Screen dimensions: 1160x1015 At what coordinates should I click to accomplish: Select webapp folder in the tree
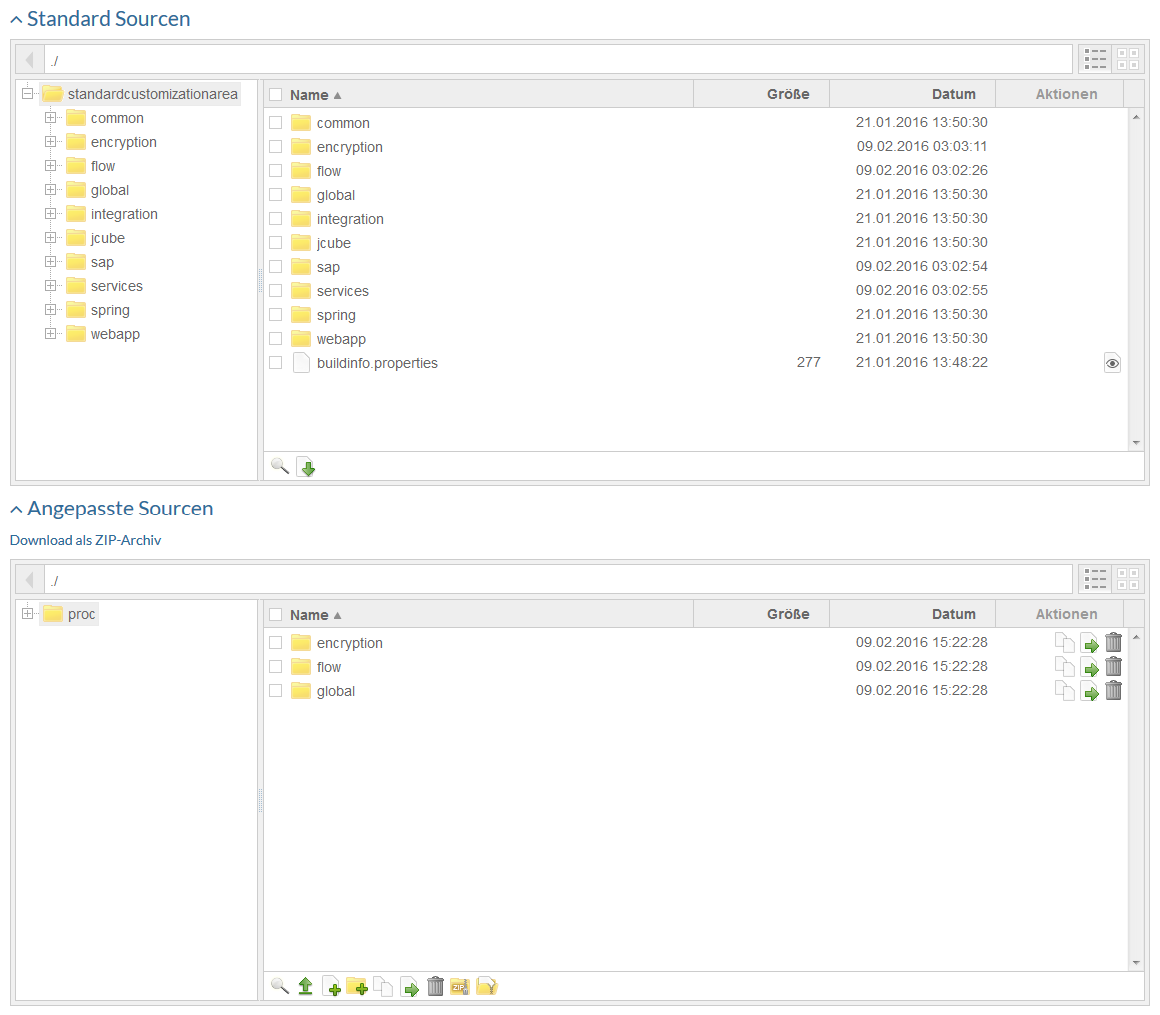(x=115, y=334)
